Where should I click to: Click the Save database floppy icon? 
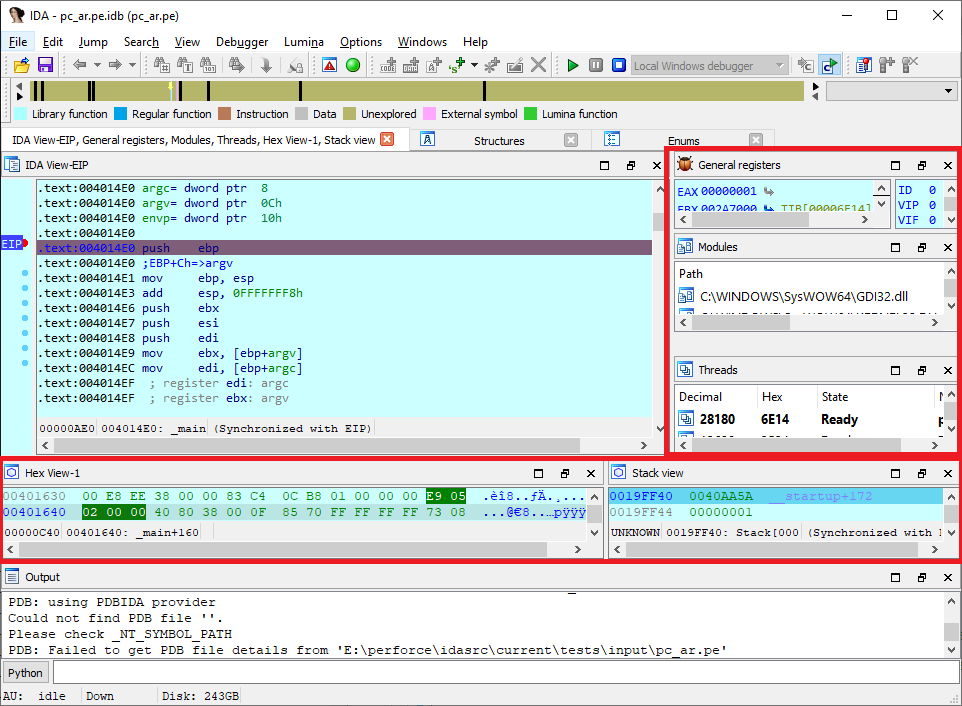(x=45, y=65)
